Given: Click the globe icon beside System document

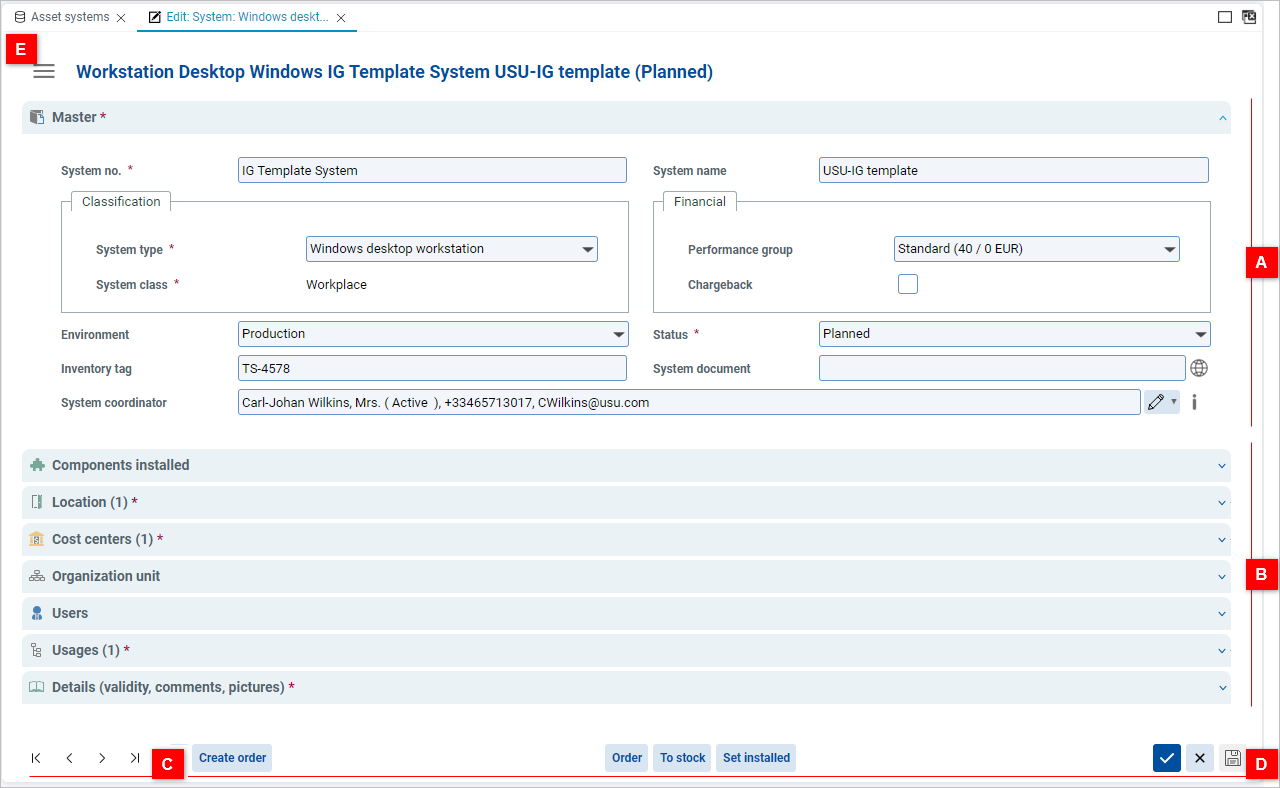Looking at the screenshot, I should (x=1199, y=368).
